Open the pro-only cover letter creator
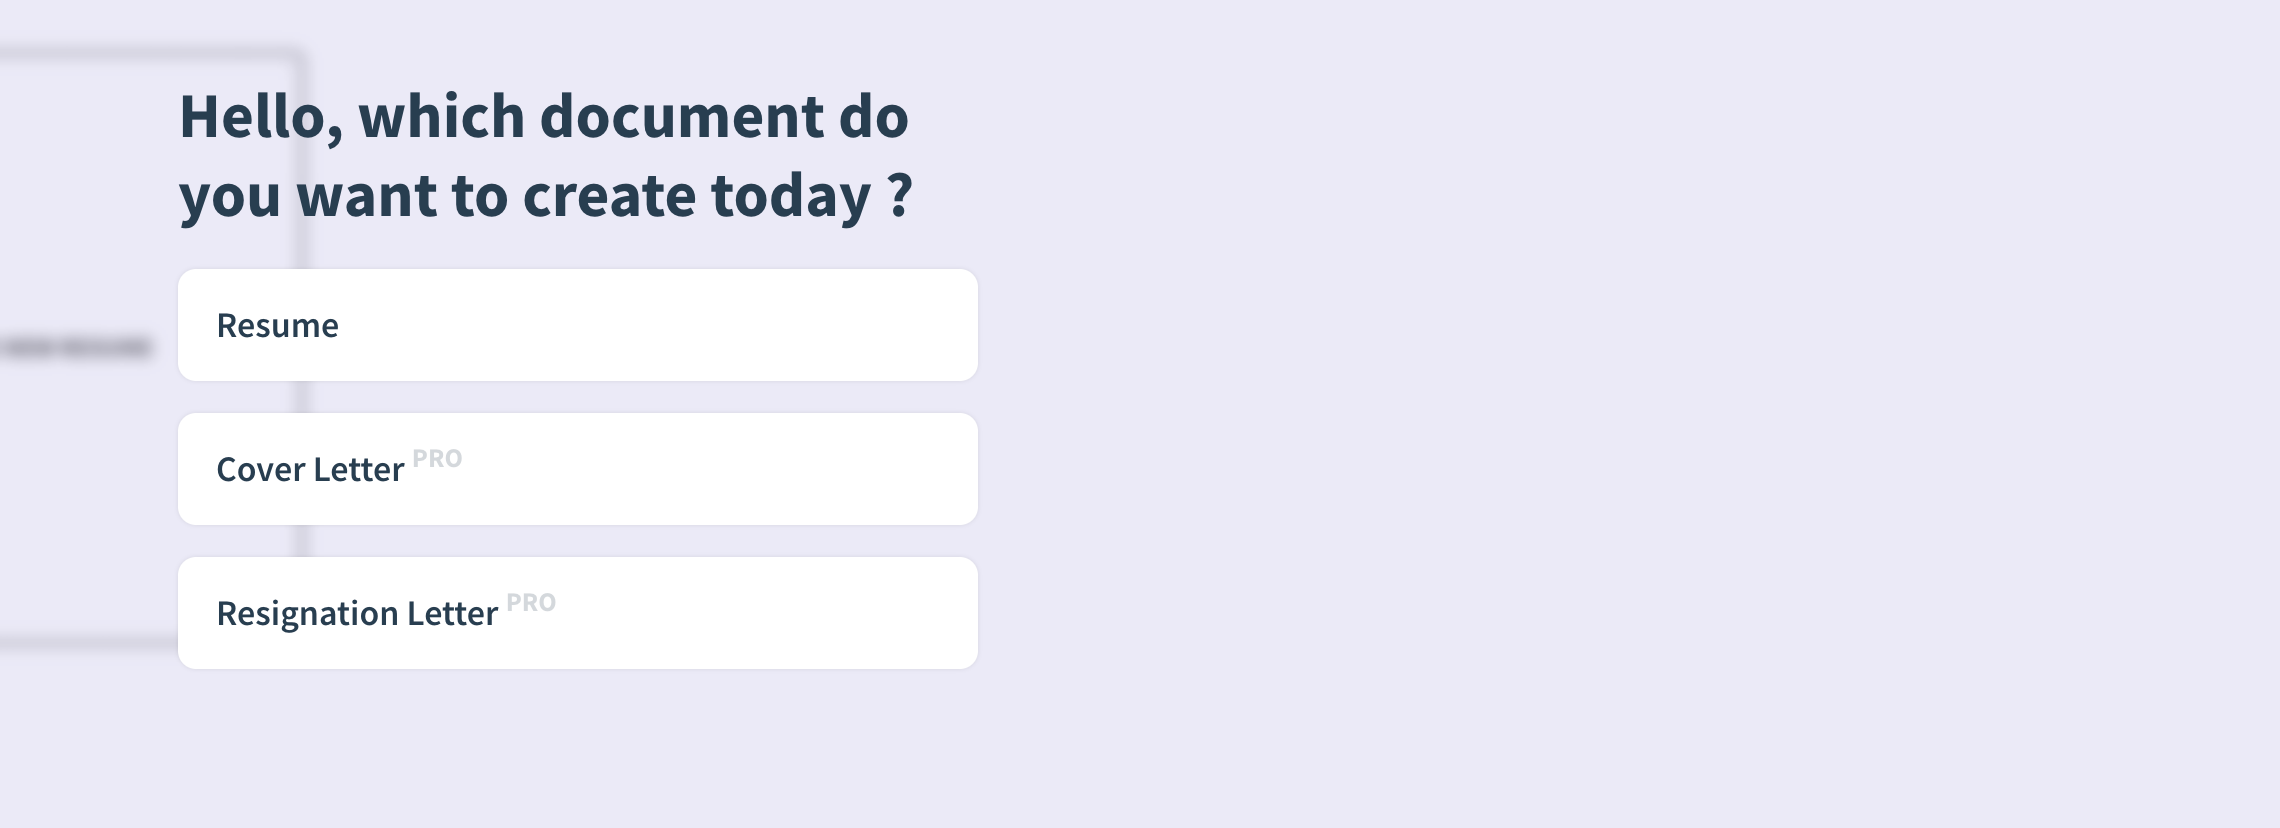Viewport: 2280px width, 828px height. click(x=578, y=469)
